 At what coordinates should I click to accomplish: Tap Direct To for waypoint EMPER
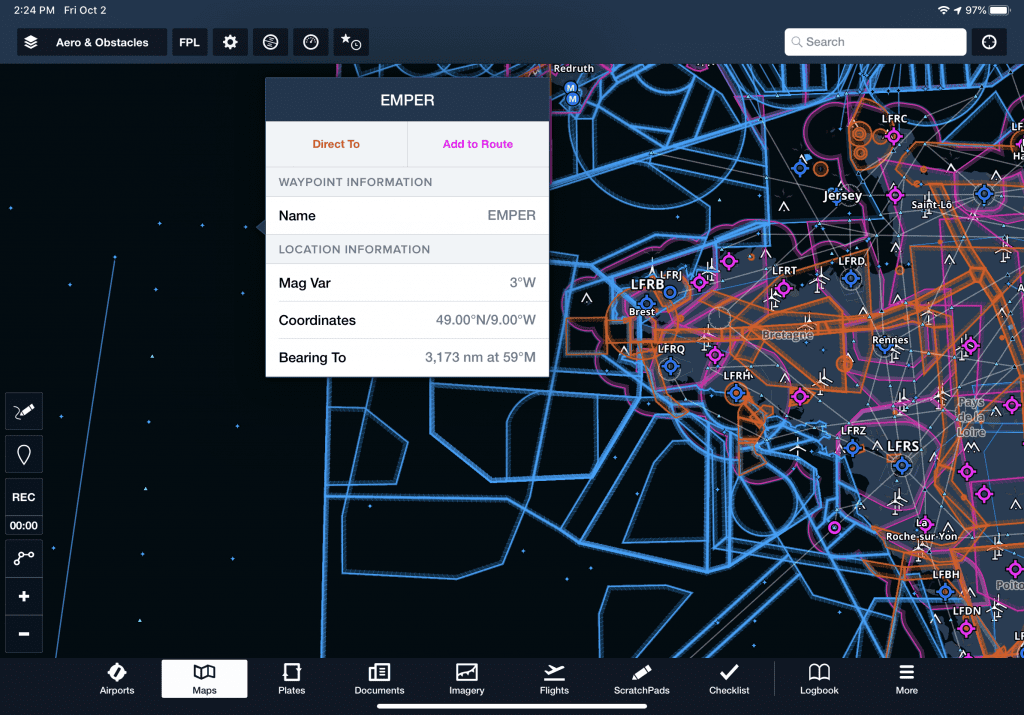click(x=336, y=144)
